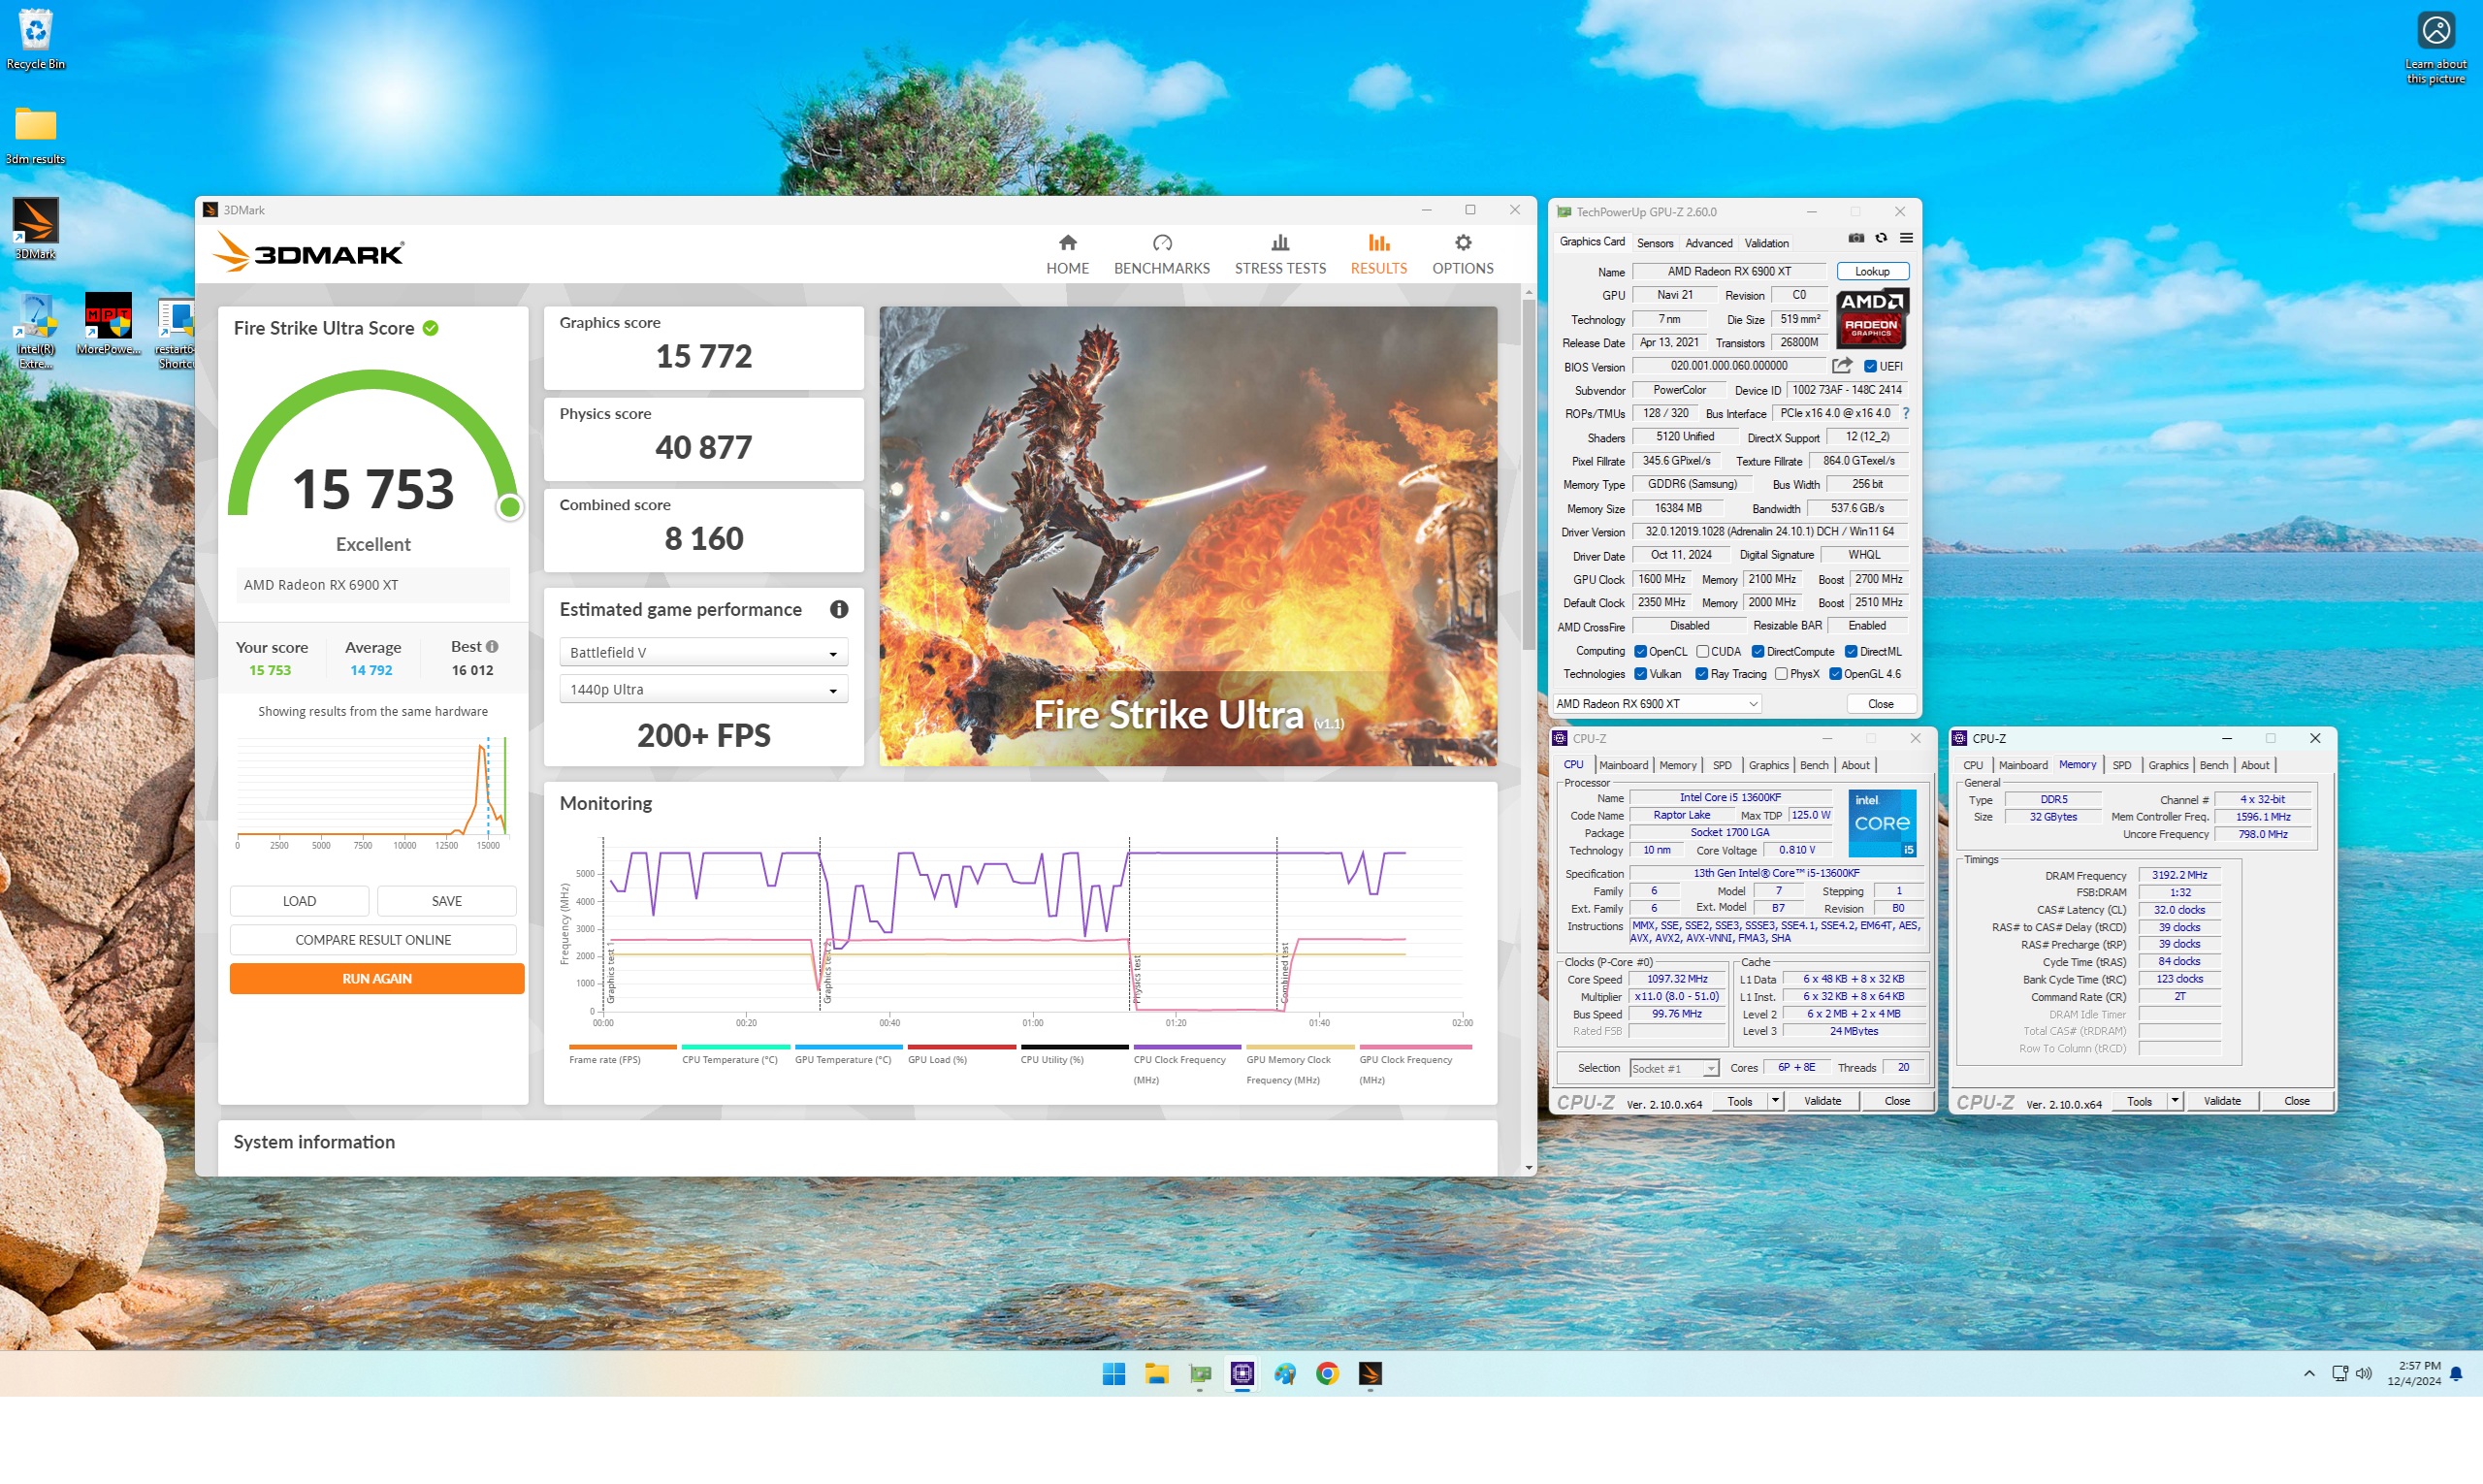Click the Frame rate (FPS) orange legend swatch

pos(622,1047)
